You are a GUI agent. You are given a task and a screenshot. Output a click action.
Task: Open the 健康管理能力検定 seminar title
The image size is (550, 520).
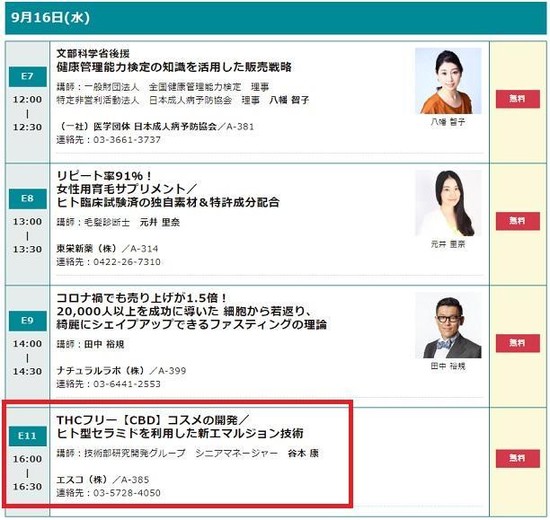click(174, 67)
